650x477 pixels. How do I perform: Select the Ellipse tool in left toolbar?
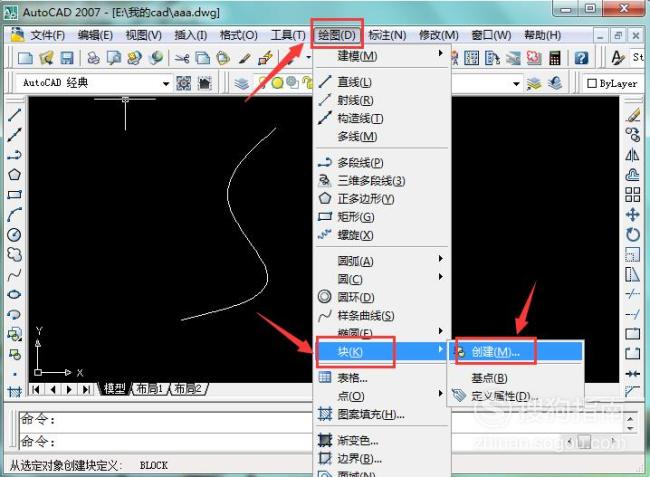[x=15, y=294]
